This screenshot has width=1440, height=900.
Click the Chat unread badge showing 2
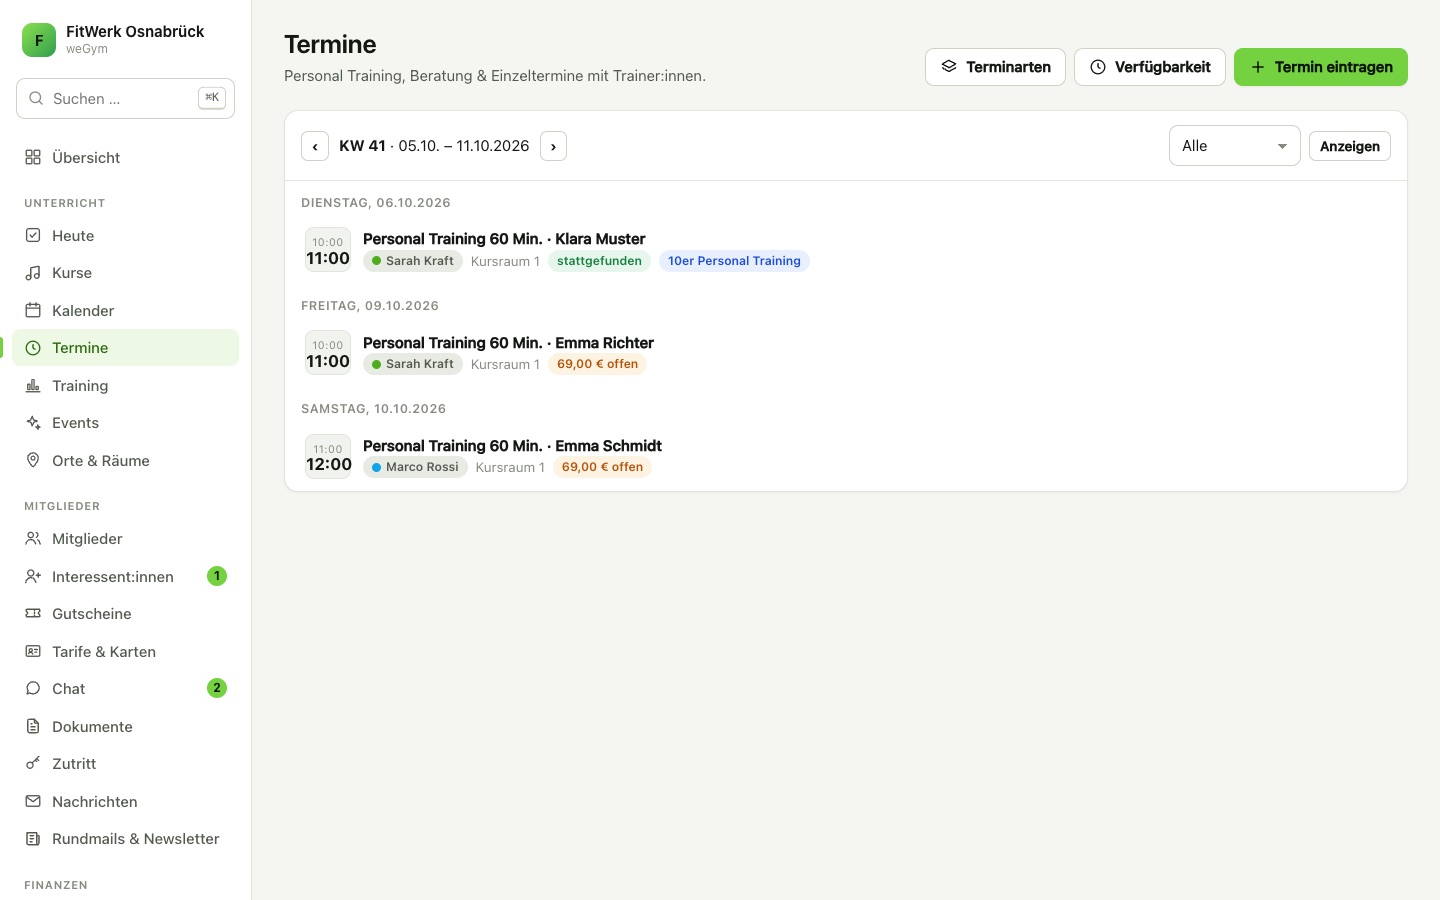(x=217, y=688)
